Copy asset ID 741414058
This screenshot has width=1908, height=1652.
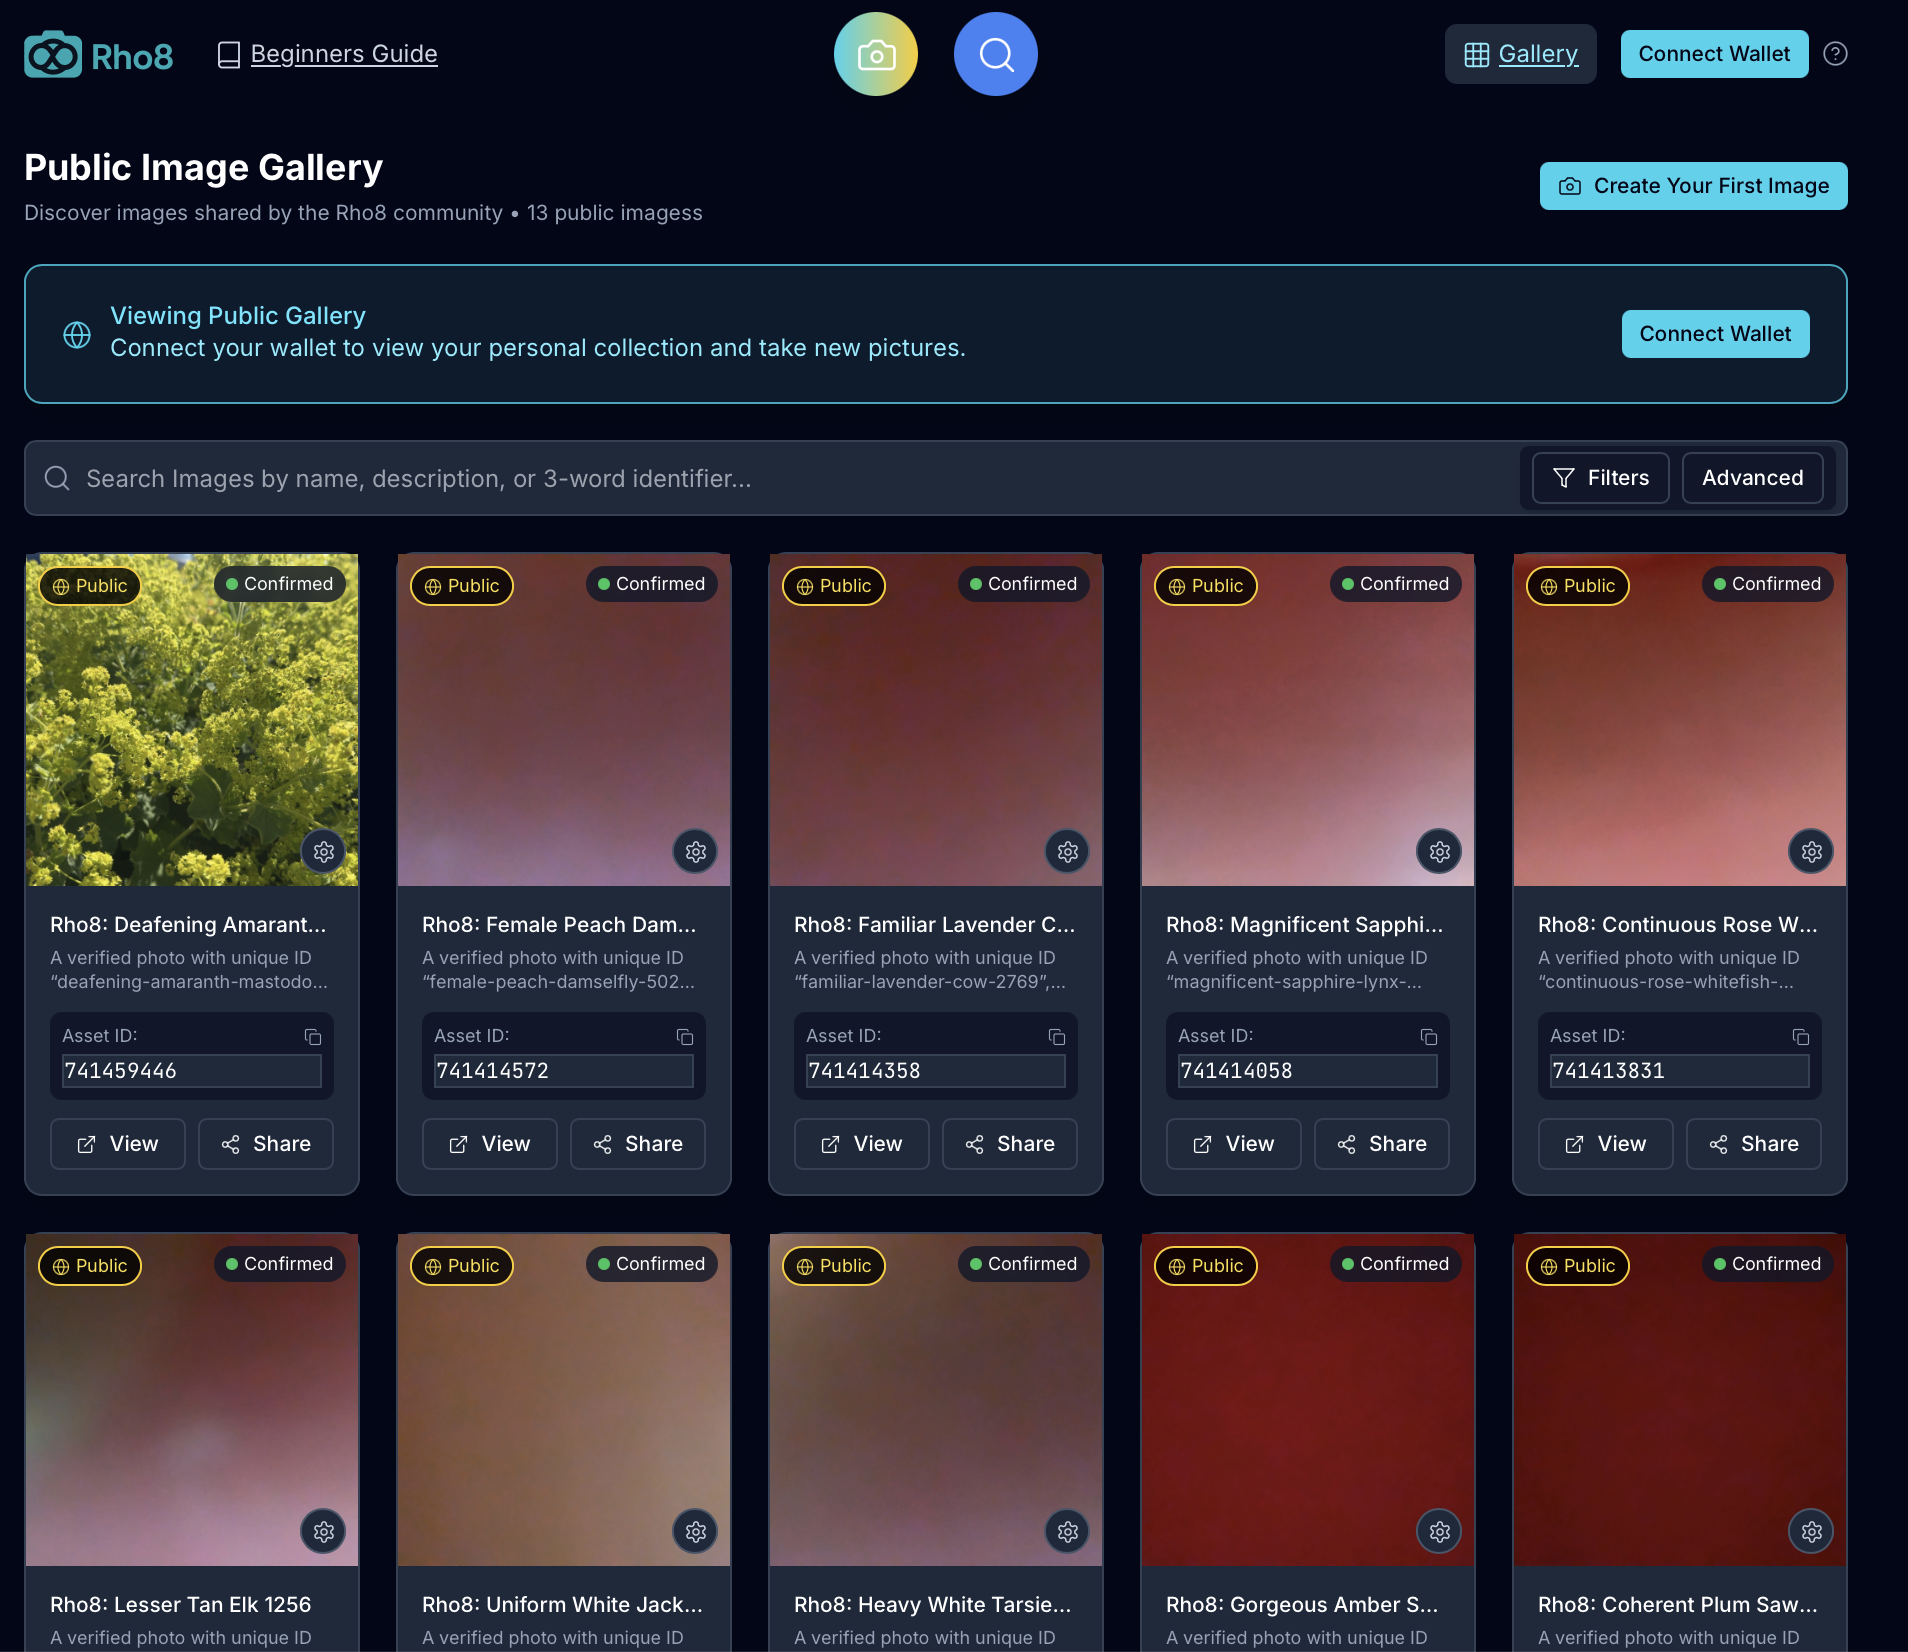pyautogui.click(x=1429, y=1037)
